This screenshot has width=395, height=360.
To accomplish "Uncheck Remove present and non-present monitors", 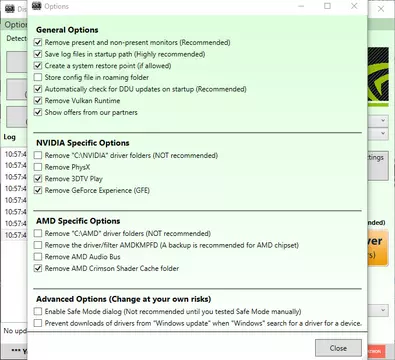I will pos(38,42).
